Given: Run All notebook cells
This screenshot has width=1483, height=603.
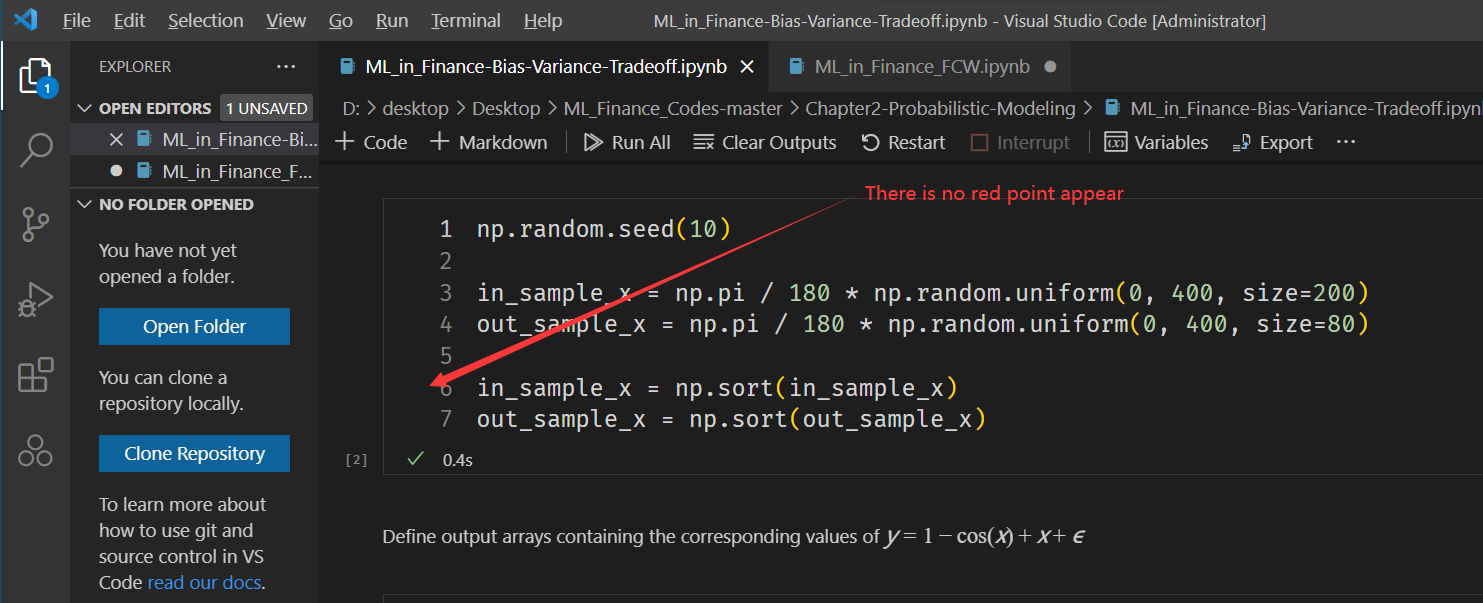Looking at the screenshot, I should 627,142.
